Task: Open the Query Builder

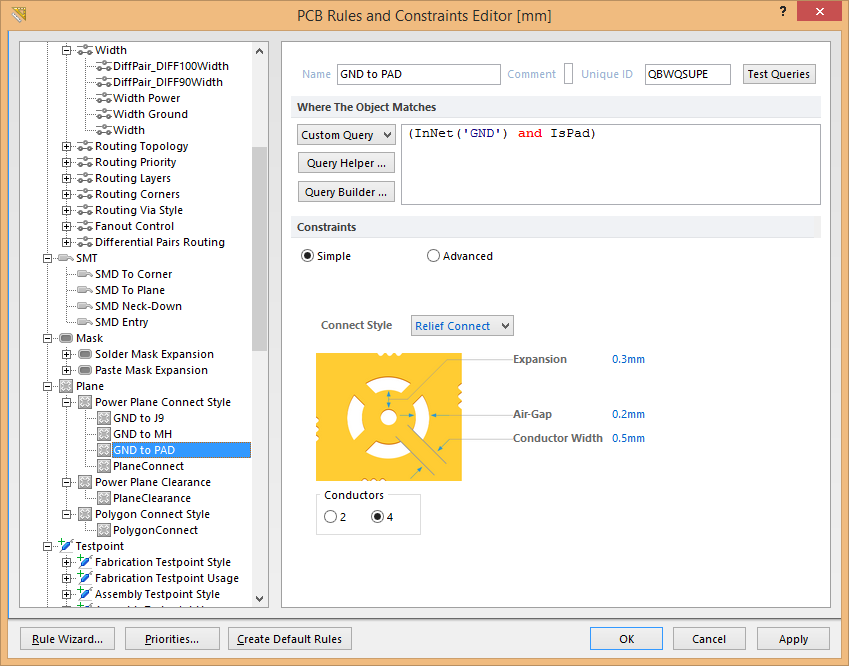Action: click(x=346, y=192)
